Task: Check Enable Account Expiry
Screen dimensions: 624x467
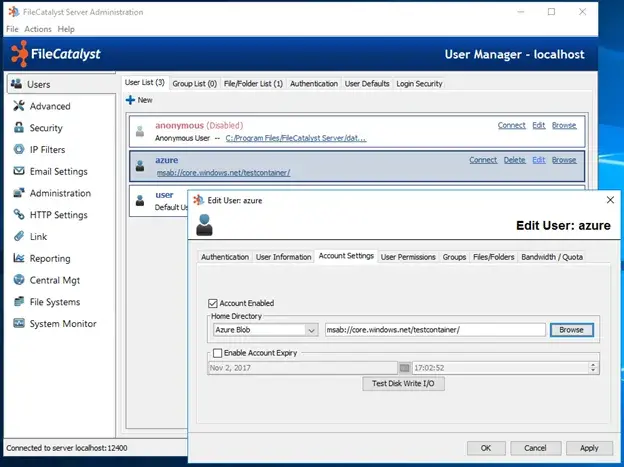Action: 217,353
